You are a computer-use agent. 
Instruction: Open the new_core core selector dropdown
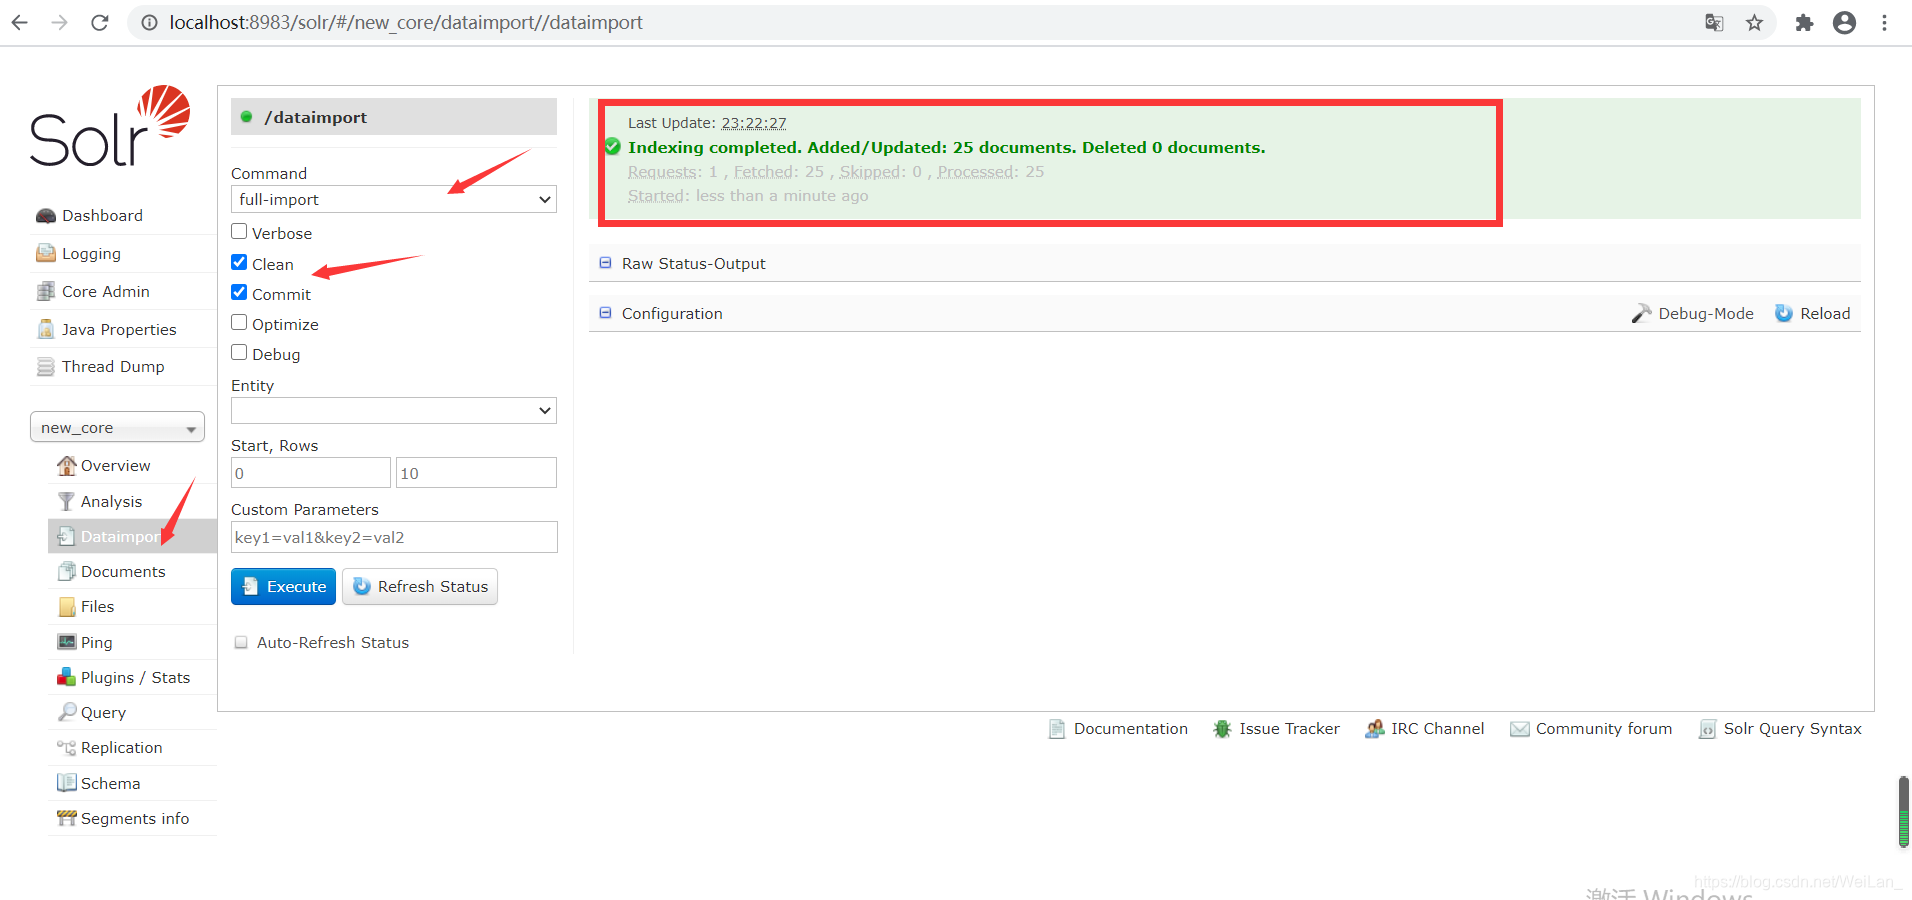coord(117,427)
